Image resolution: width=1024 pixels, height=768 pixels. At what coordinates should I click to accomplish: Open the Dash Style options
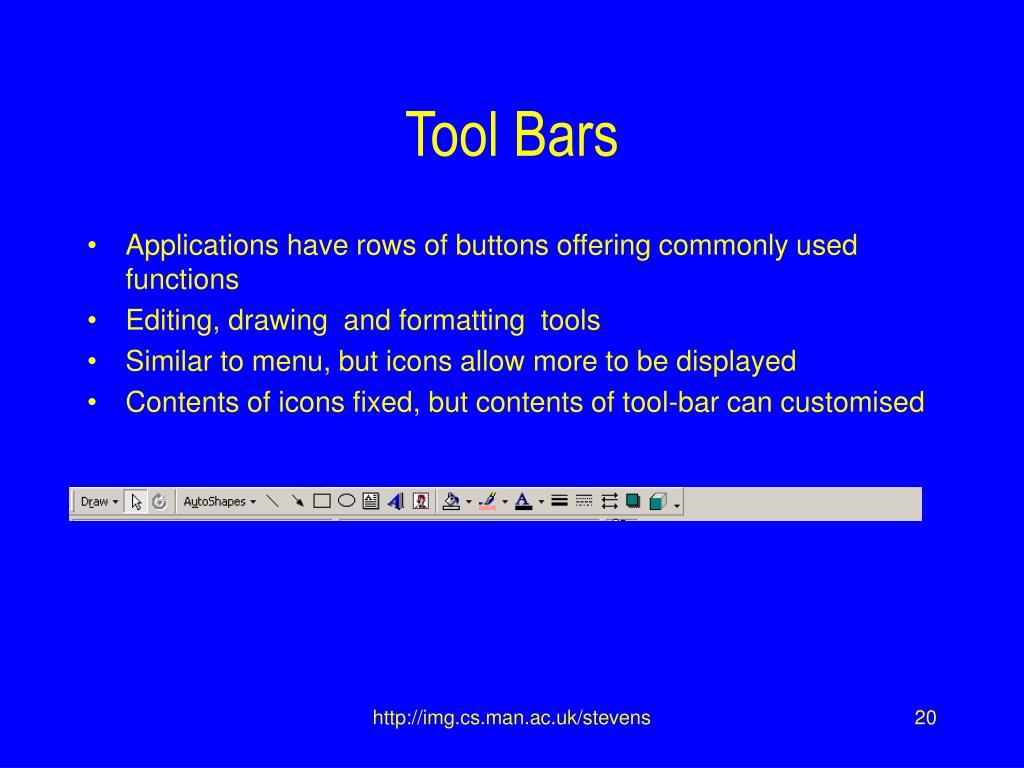[x=584, y=502]
